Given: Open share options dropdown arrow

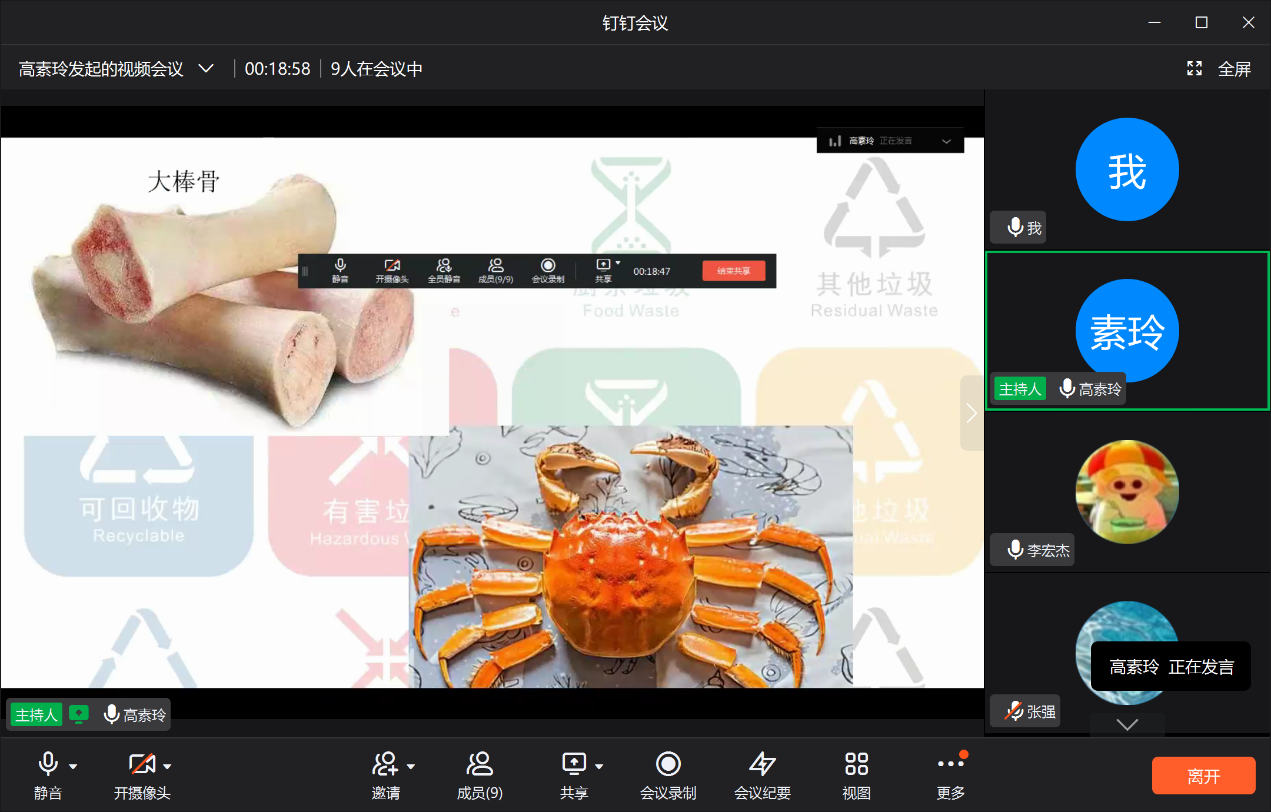Looking at the screenshot, I should [599, 767].
